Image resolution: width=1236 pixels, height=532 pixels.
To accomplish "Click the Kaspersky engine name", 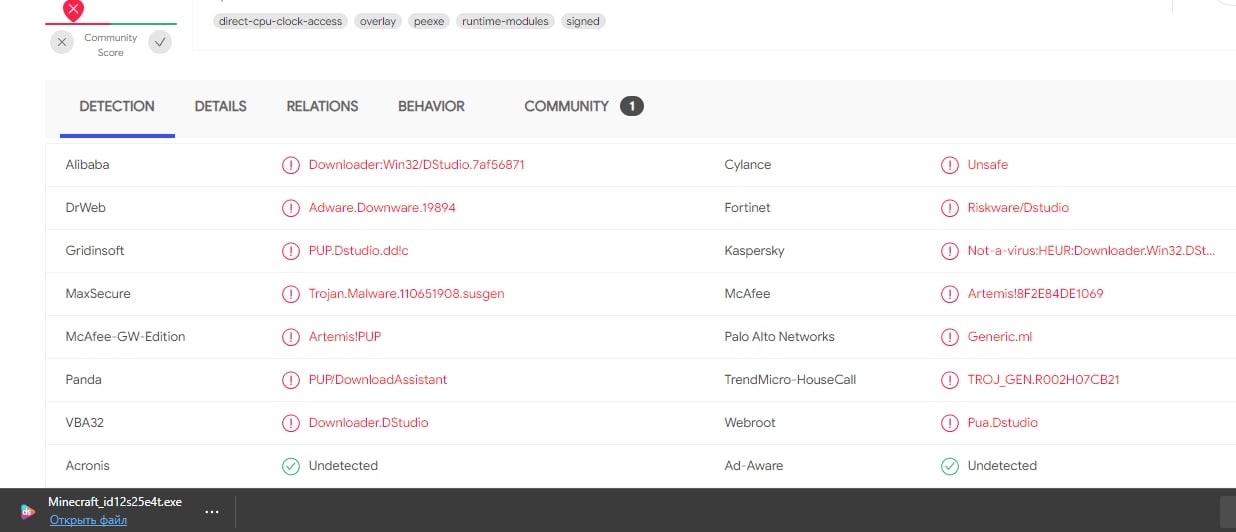I will pos(754,251).
